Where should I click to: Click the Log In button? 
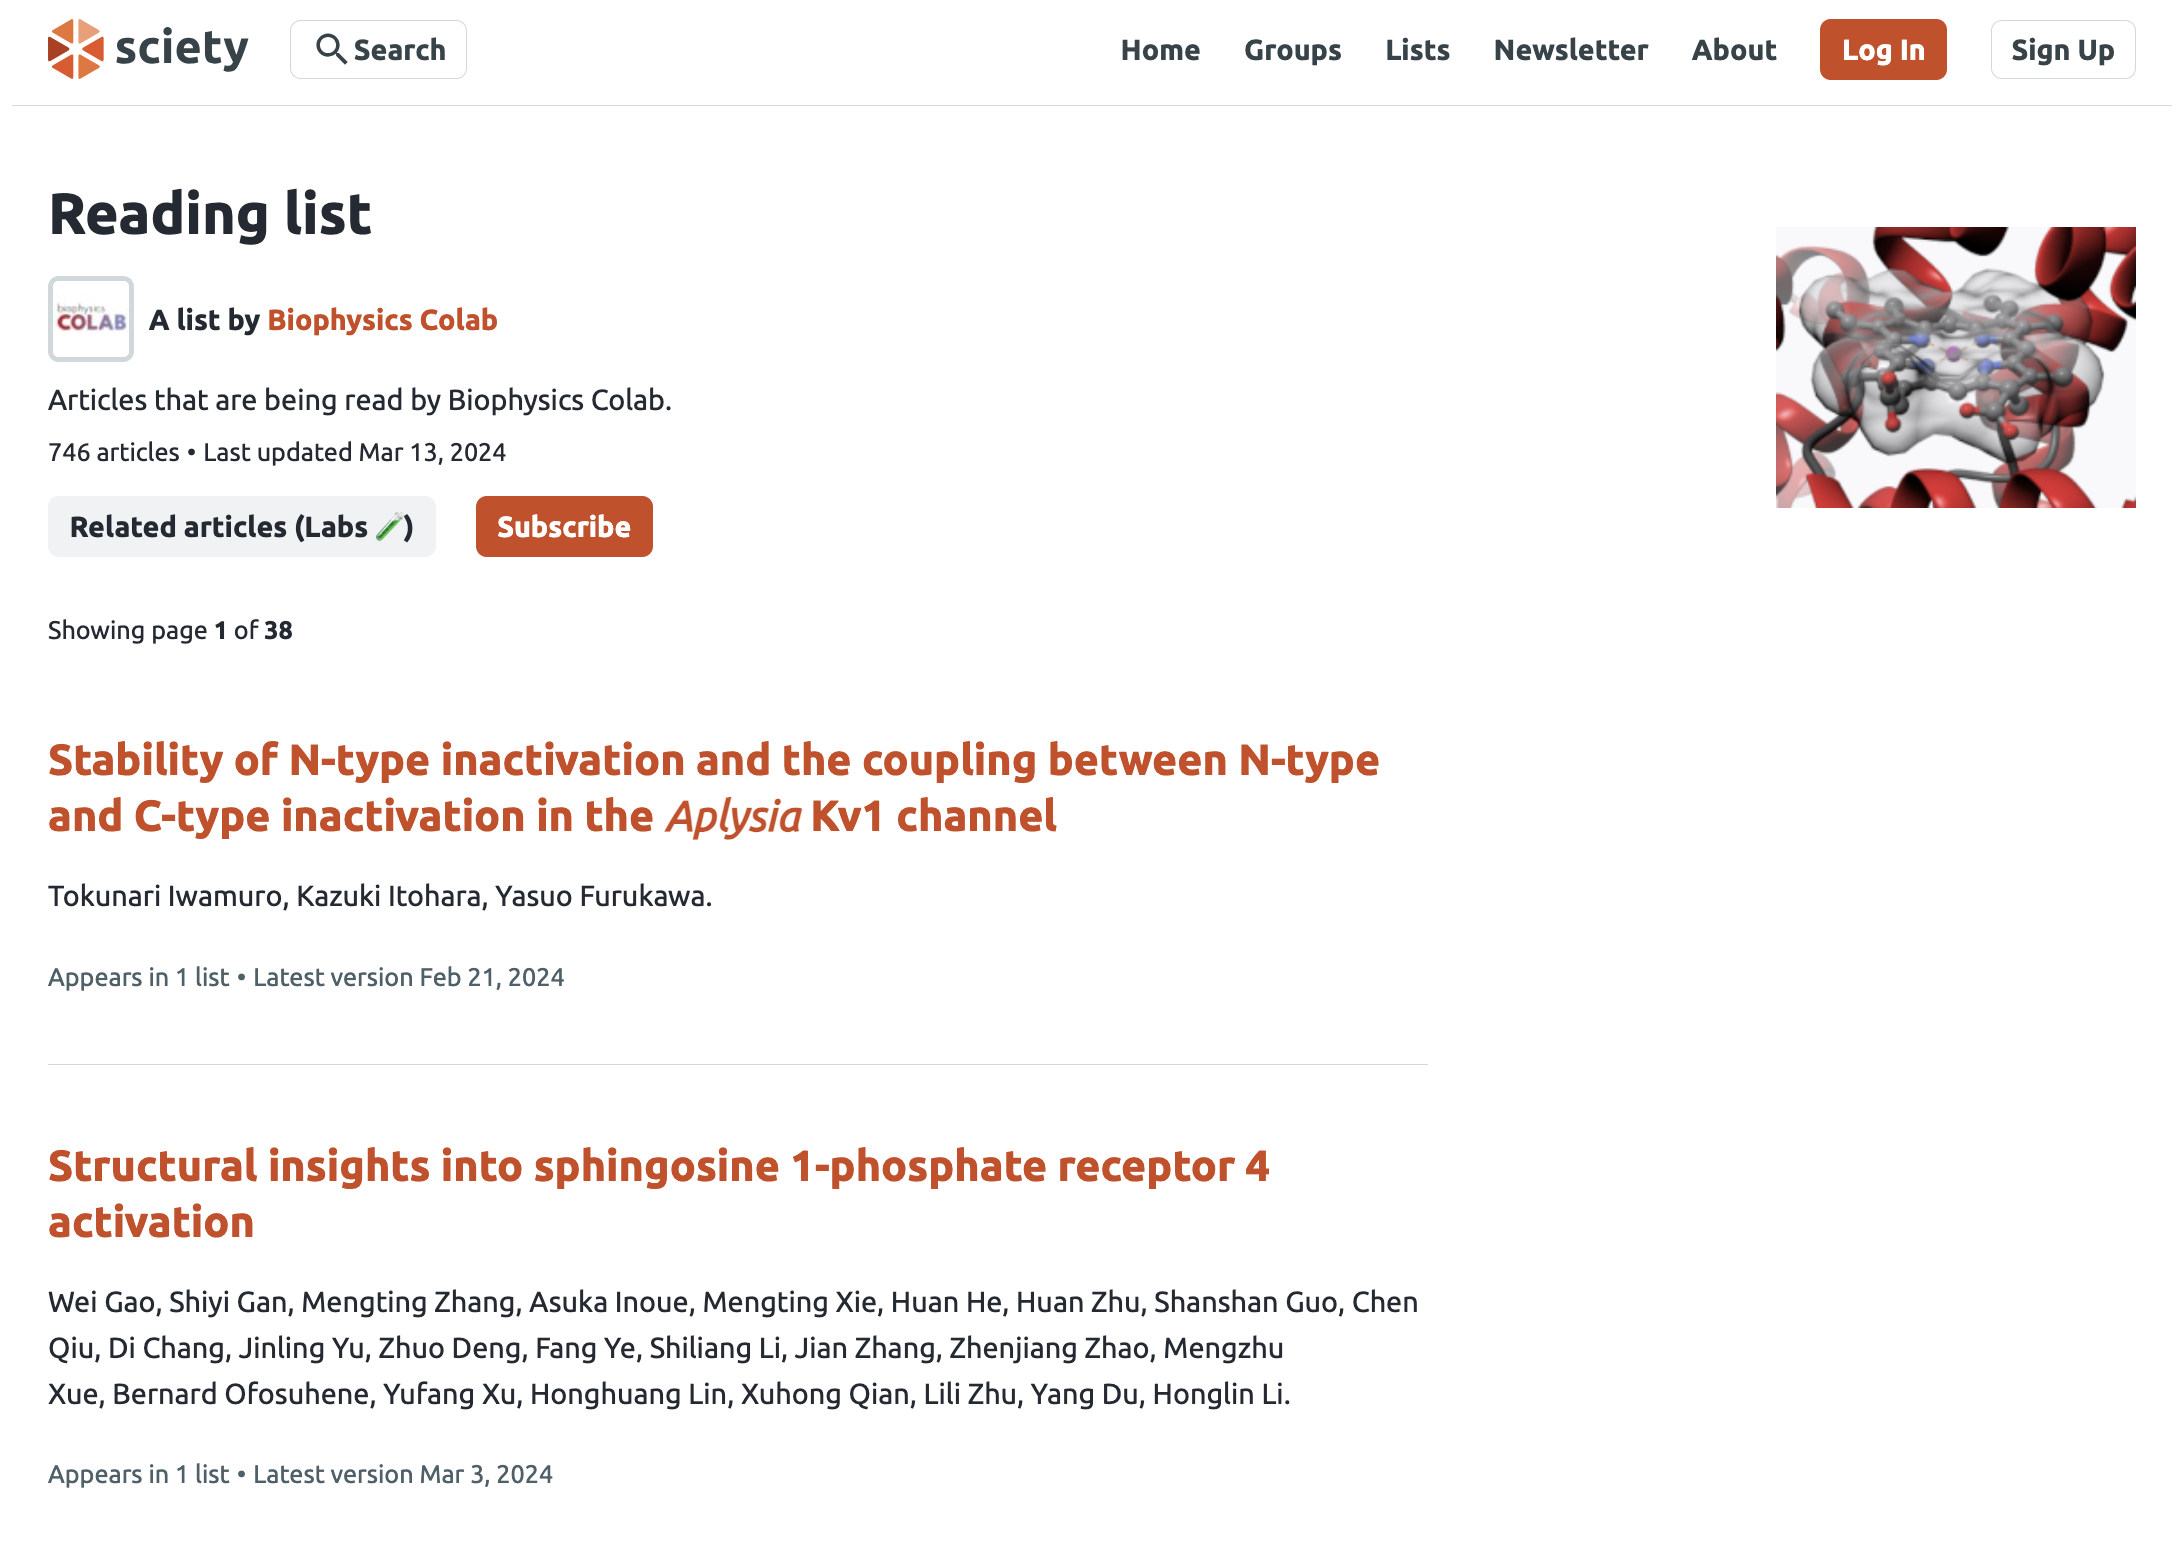[x=1882, y=50]
